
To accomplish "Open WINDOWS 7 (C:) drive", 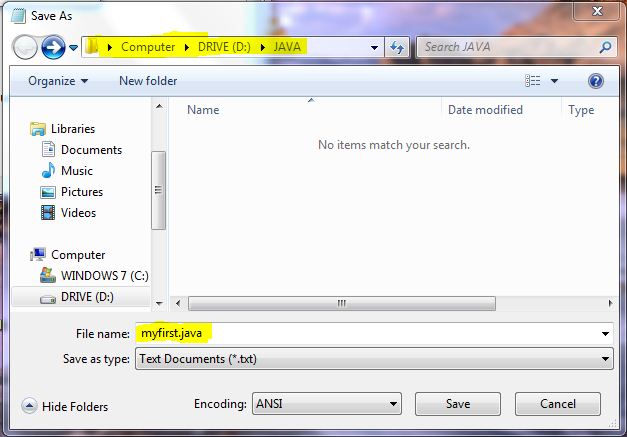I will (105, 276).
